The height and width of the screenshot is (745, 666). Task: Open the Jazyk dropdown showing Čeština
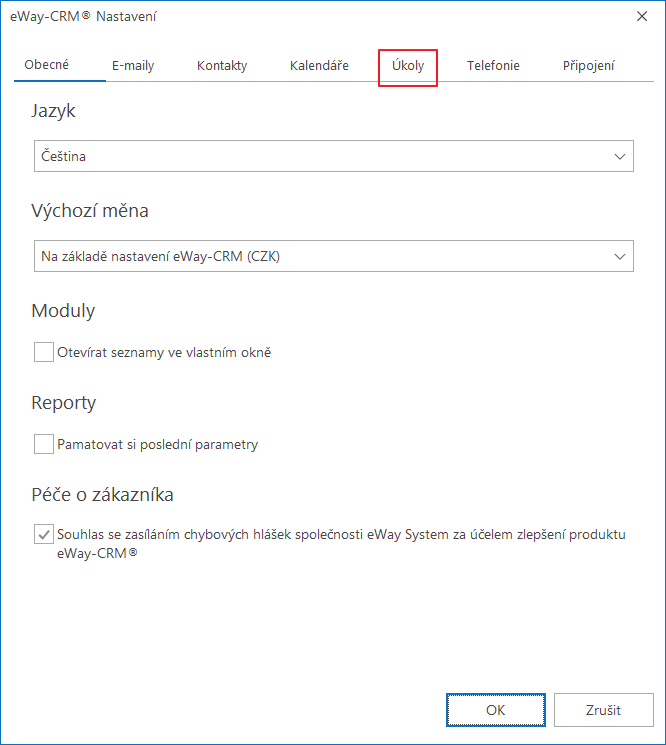(333, 156)
